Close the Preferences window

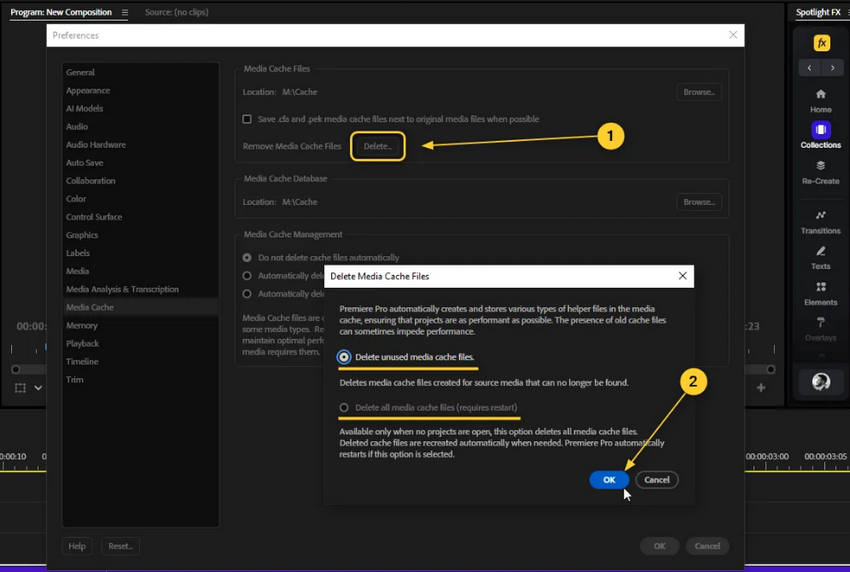[x=733, y=35]
